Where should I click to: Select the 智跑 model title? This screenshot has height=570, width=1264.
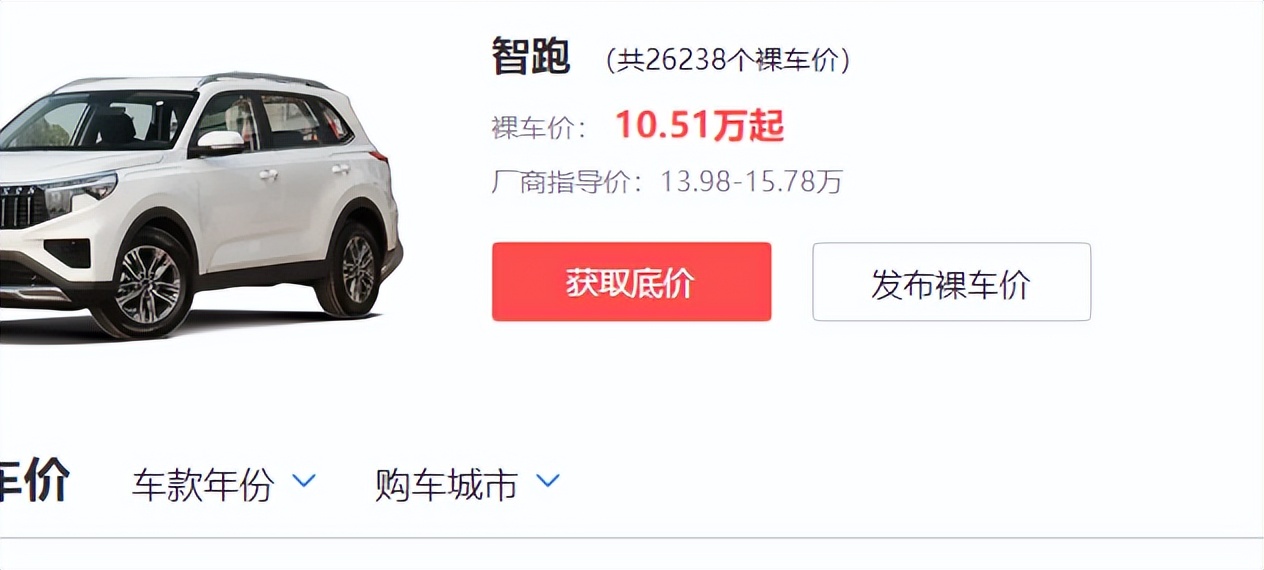coord(530,57)
